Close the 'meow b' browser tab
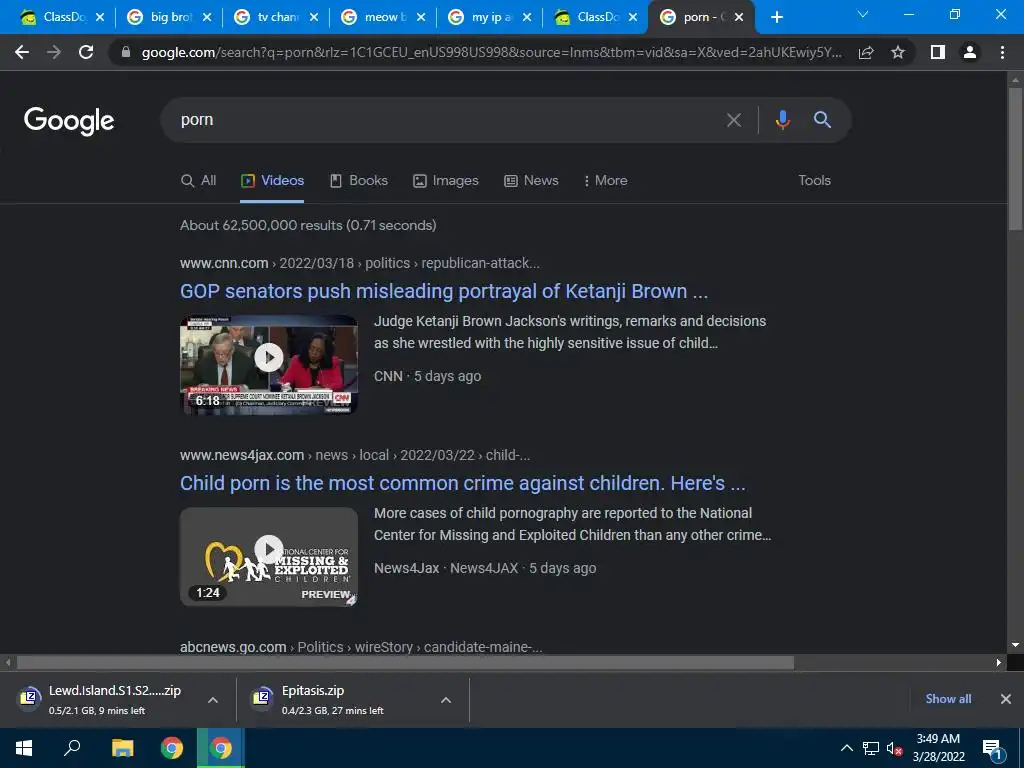Image resolution: width=1024 pixels, height=768 pixels. click(x=421, y=17)
